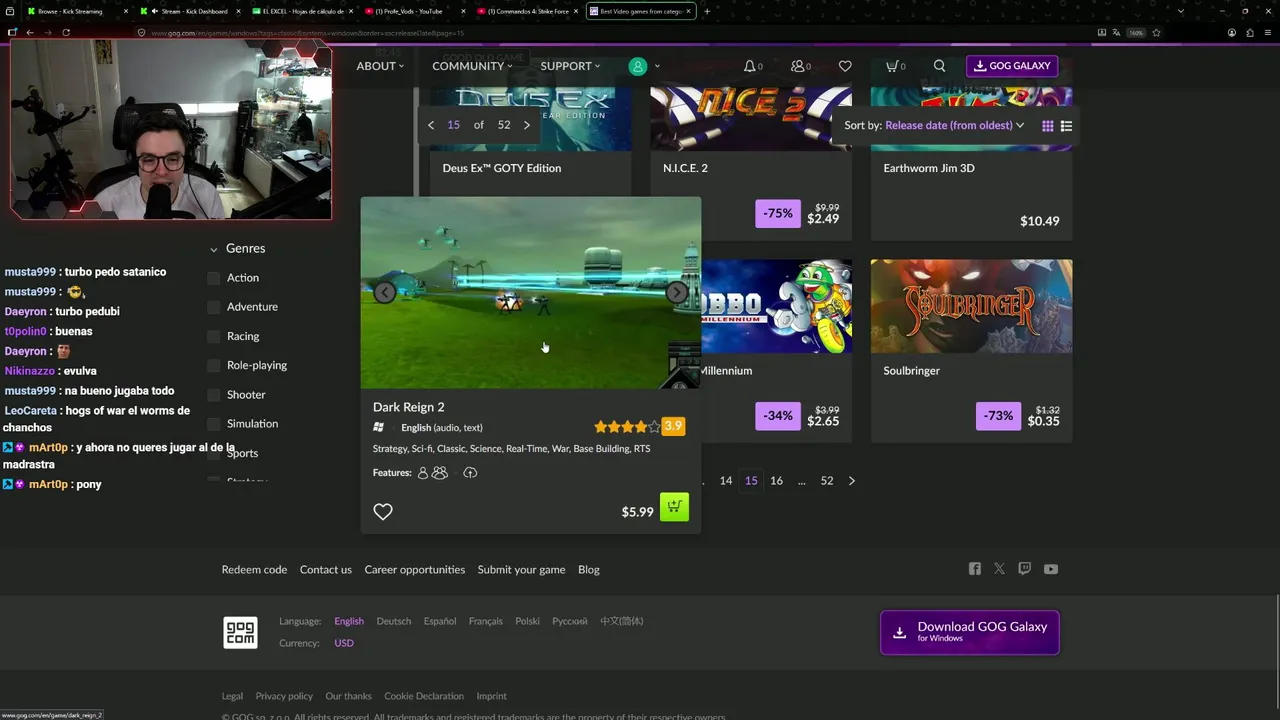The width and height of the screenshot is (1280, 720).
Task: Check the Sports genre filter
Action: 213,453
